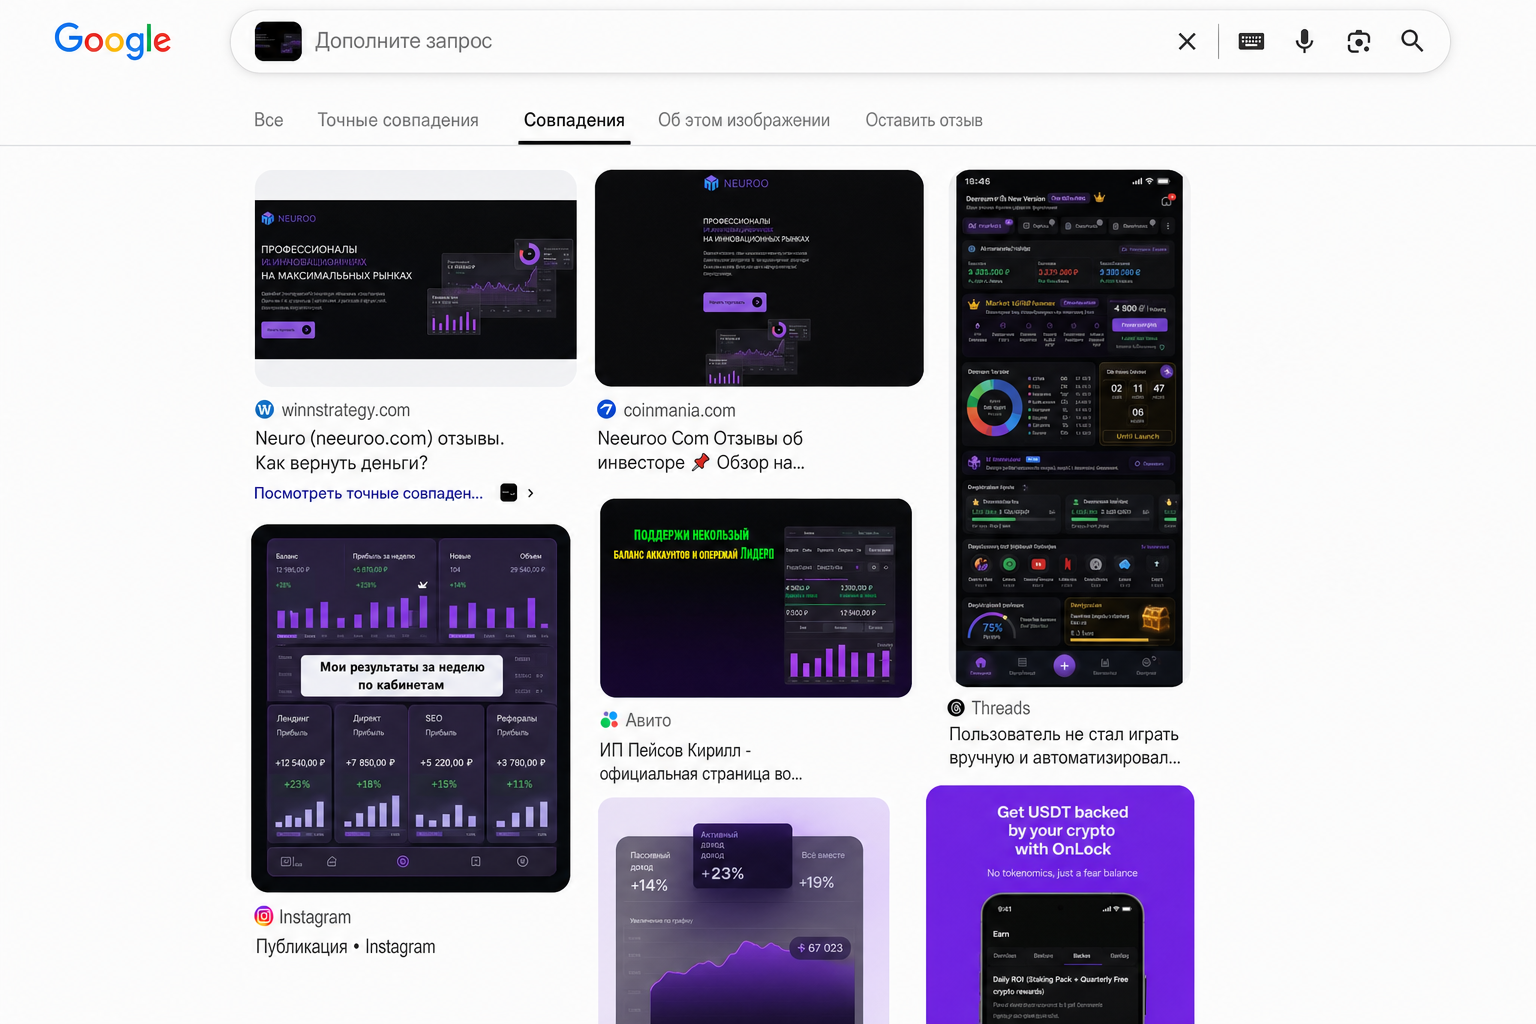Viewport: 1536px width, 1024px height.
Task: Click Оставить отзыв
Action: [924, 120]
